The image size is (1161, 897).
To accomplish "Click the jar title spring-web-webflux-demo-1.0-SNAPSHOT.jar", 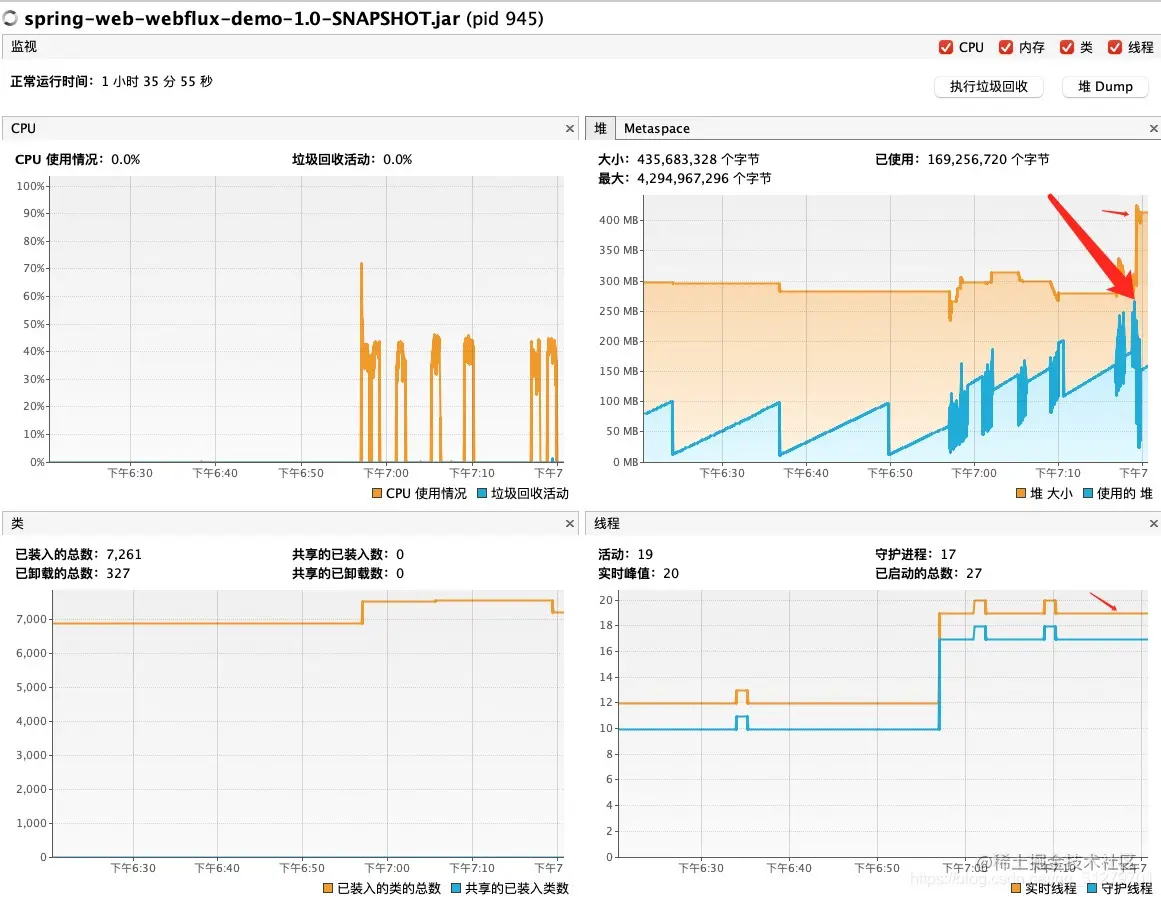I will [243, 18].
